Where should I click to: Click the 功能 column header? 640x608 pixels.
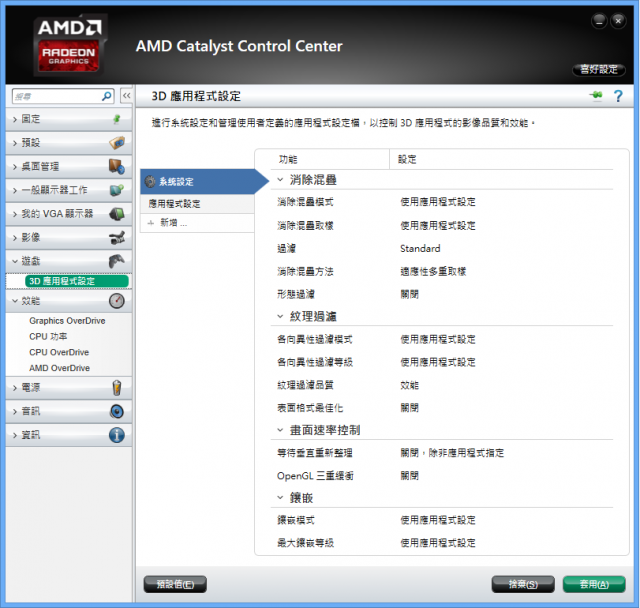tap(288, 160)
